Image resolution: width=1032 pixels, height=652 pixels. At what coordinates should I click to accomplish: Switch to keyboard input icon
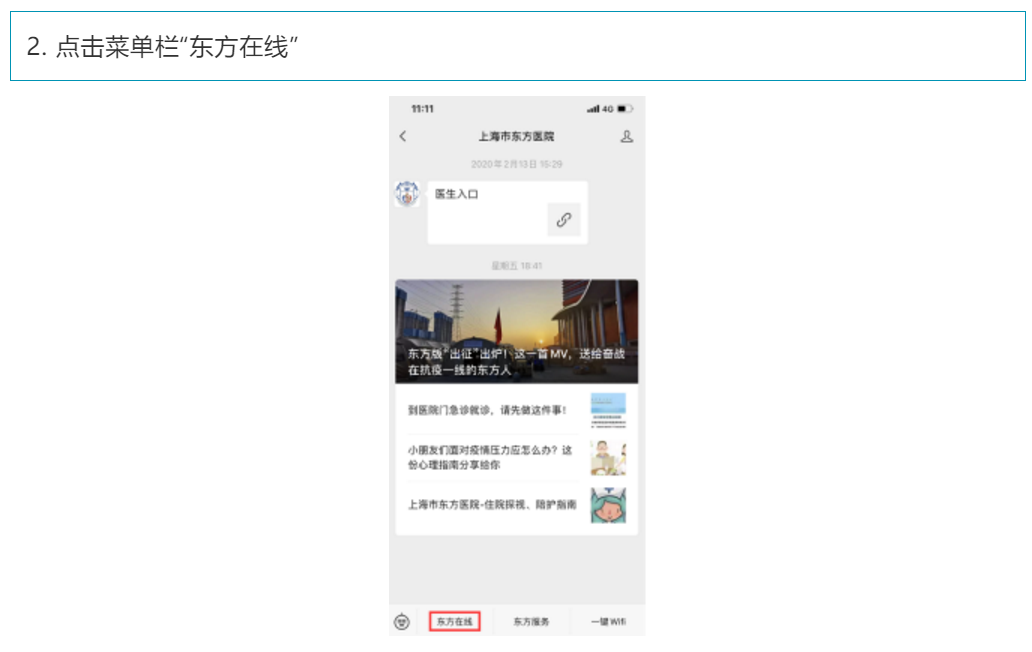pos(401,621)
